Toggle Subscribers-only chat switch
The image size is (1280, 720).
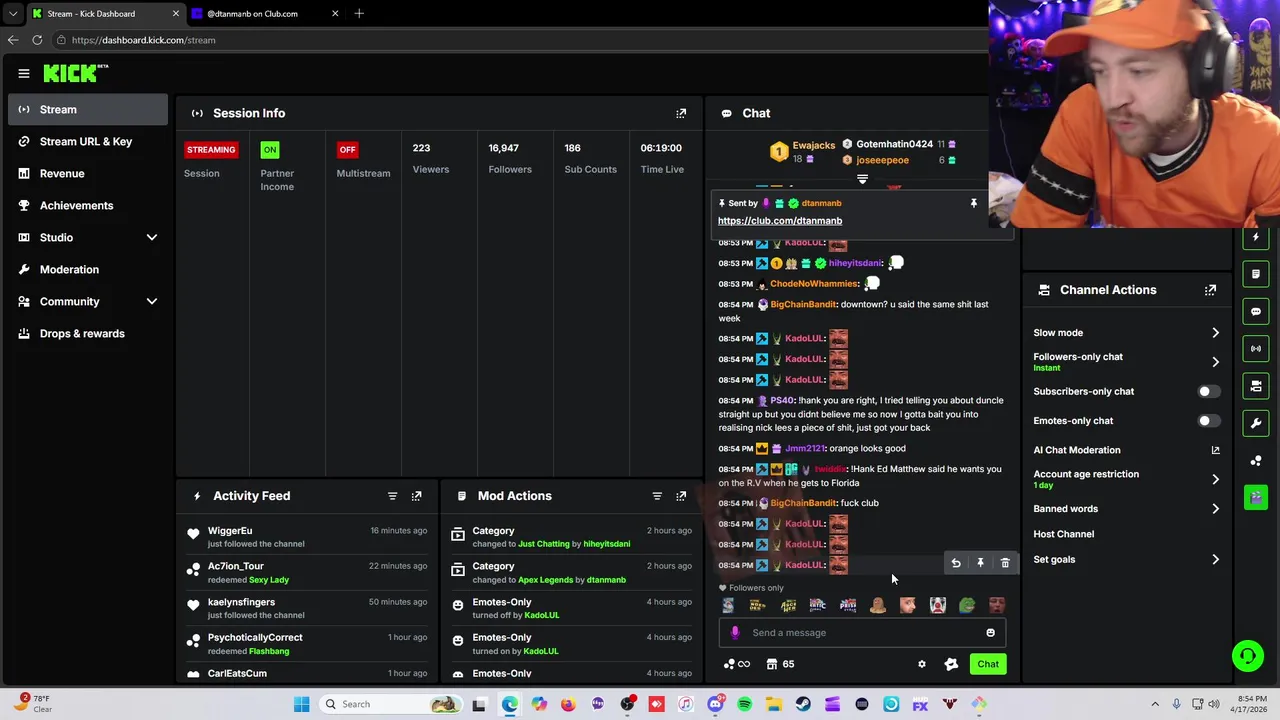pyautogui.click(x=1208, y=392)
